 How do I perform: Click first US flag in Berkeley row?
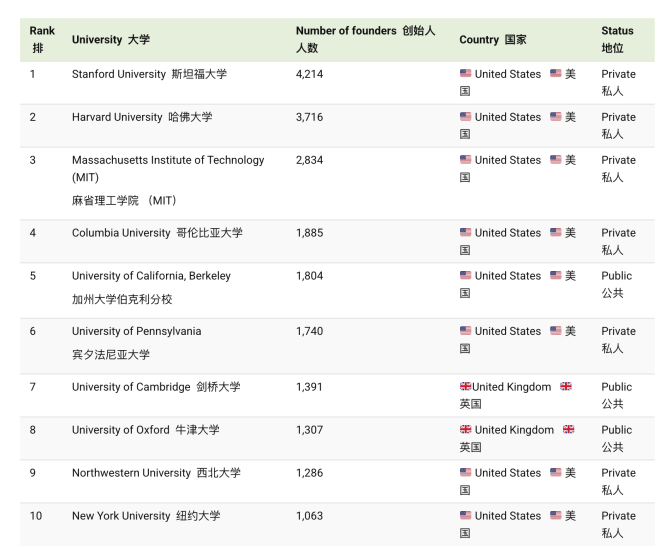click(466, 275)
